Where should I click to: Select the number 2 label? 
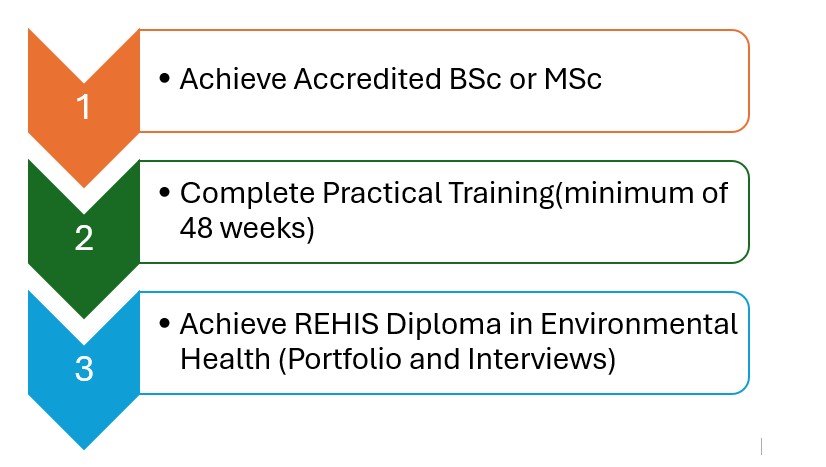click(84, 238)
